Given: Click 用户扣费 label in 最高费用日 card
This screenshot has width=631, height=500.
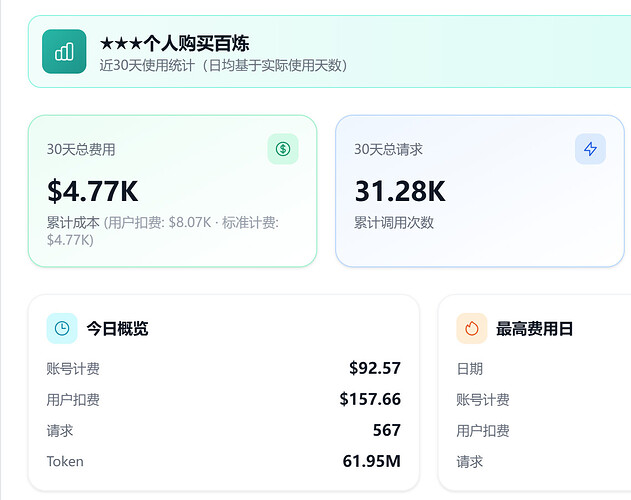Looking at the screenshot, I should (x=483, y=431).
